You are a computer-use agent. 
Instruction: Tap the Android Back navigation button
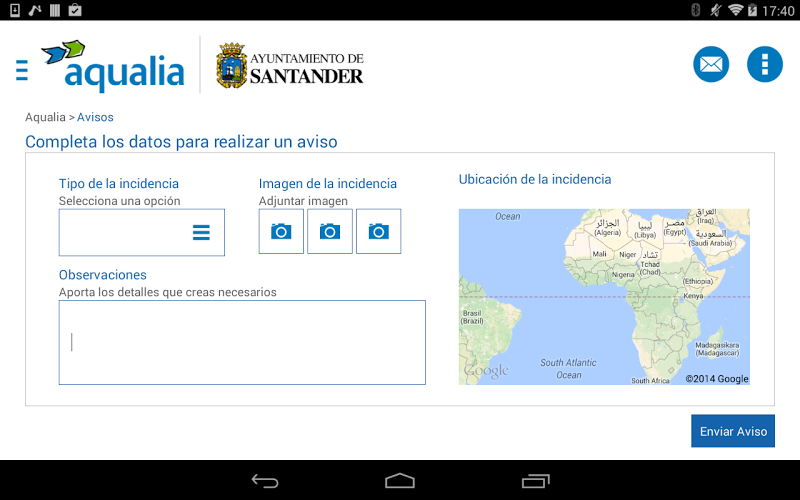pyautogui.click(x=265, y=481)
